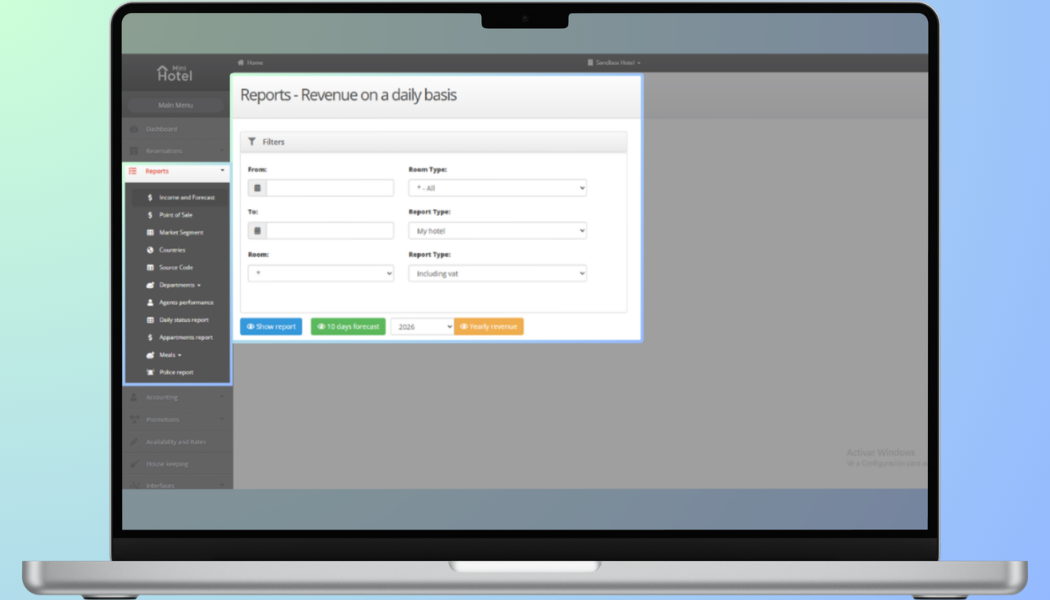Click the Yearly revenue button

[x=489, y=327]
